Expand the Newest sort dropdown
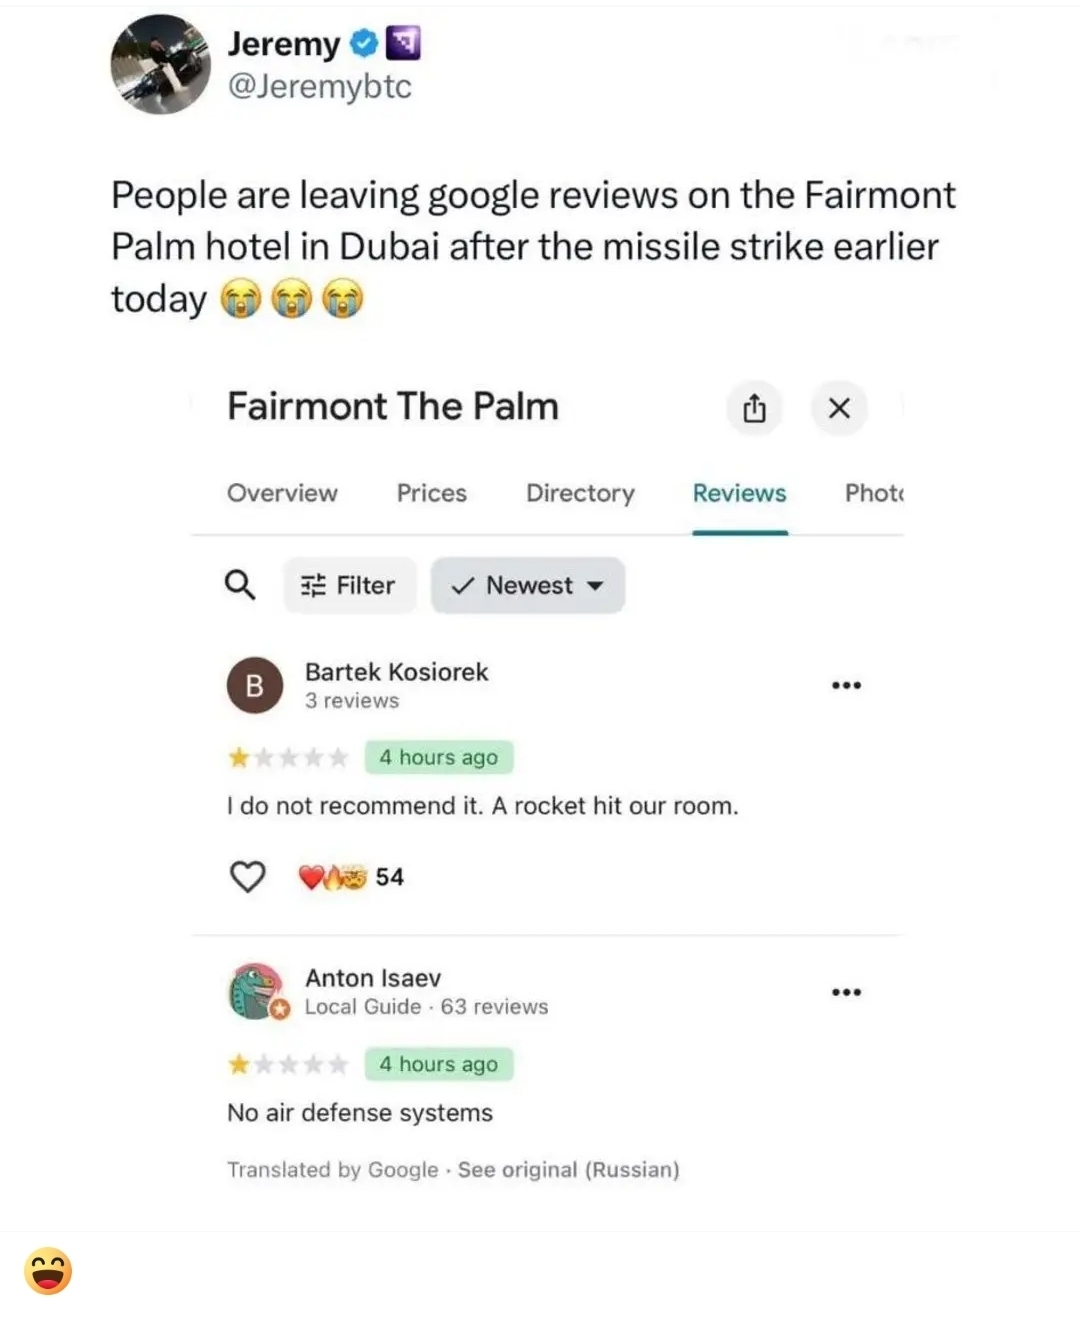Screen dimensions: 1080x1319 tap(528, 585)
